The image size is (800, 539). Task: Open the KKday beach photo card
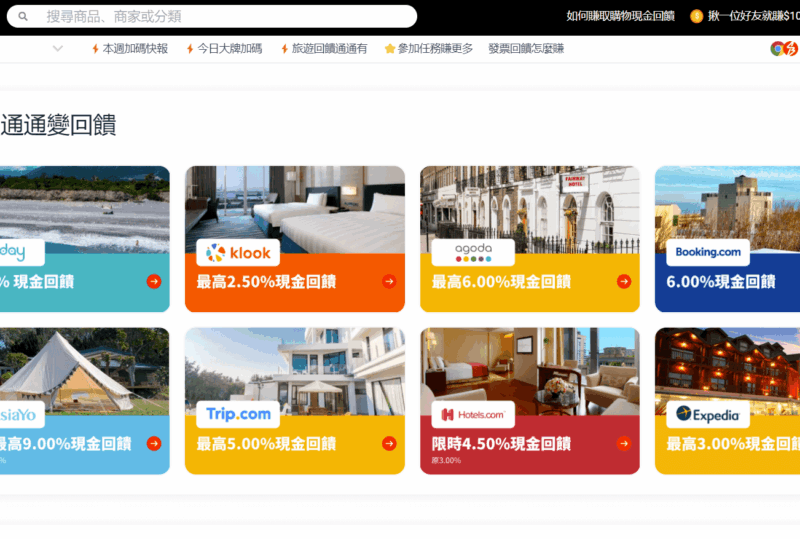point(85,209)
